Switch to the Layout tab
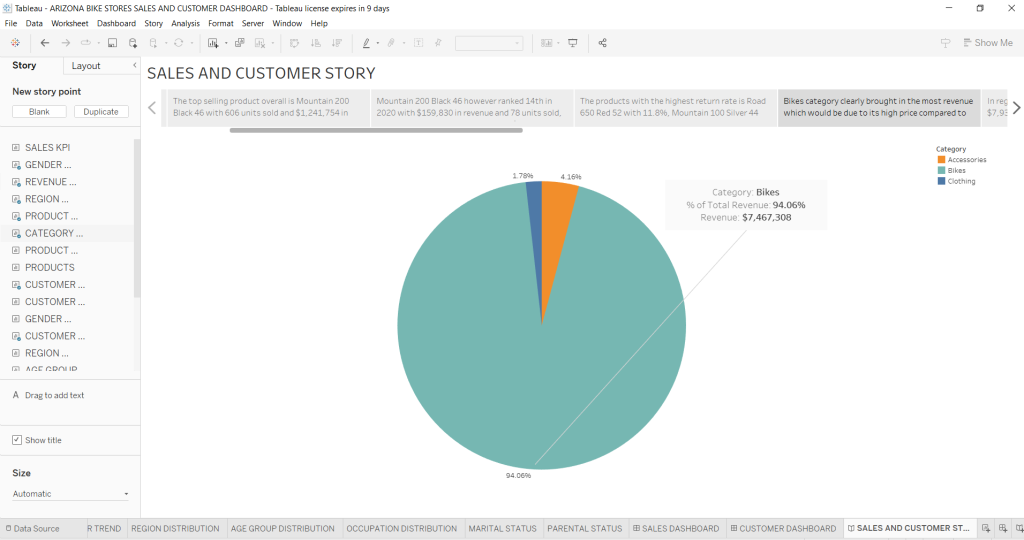The image size is (1024, 540). click(x=86, y=66)
